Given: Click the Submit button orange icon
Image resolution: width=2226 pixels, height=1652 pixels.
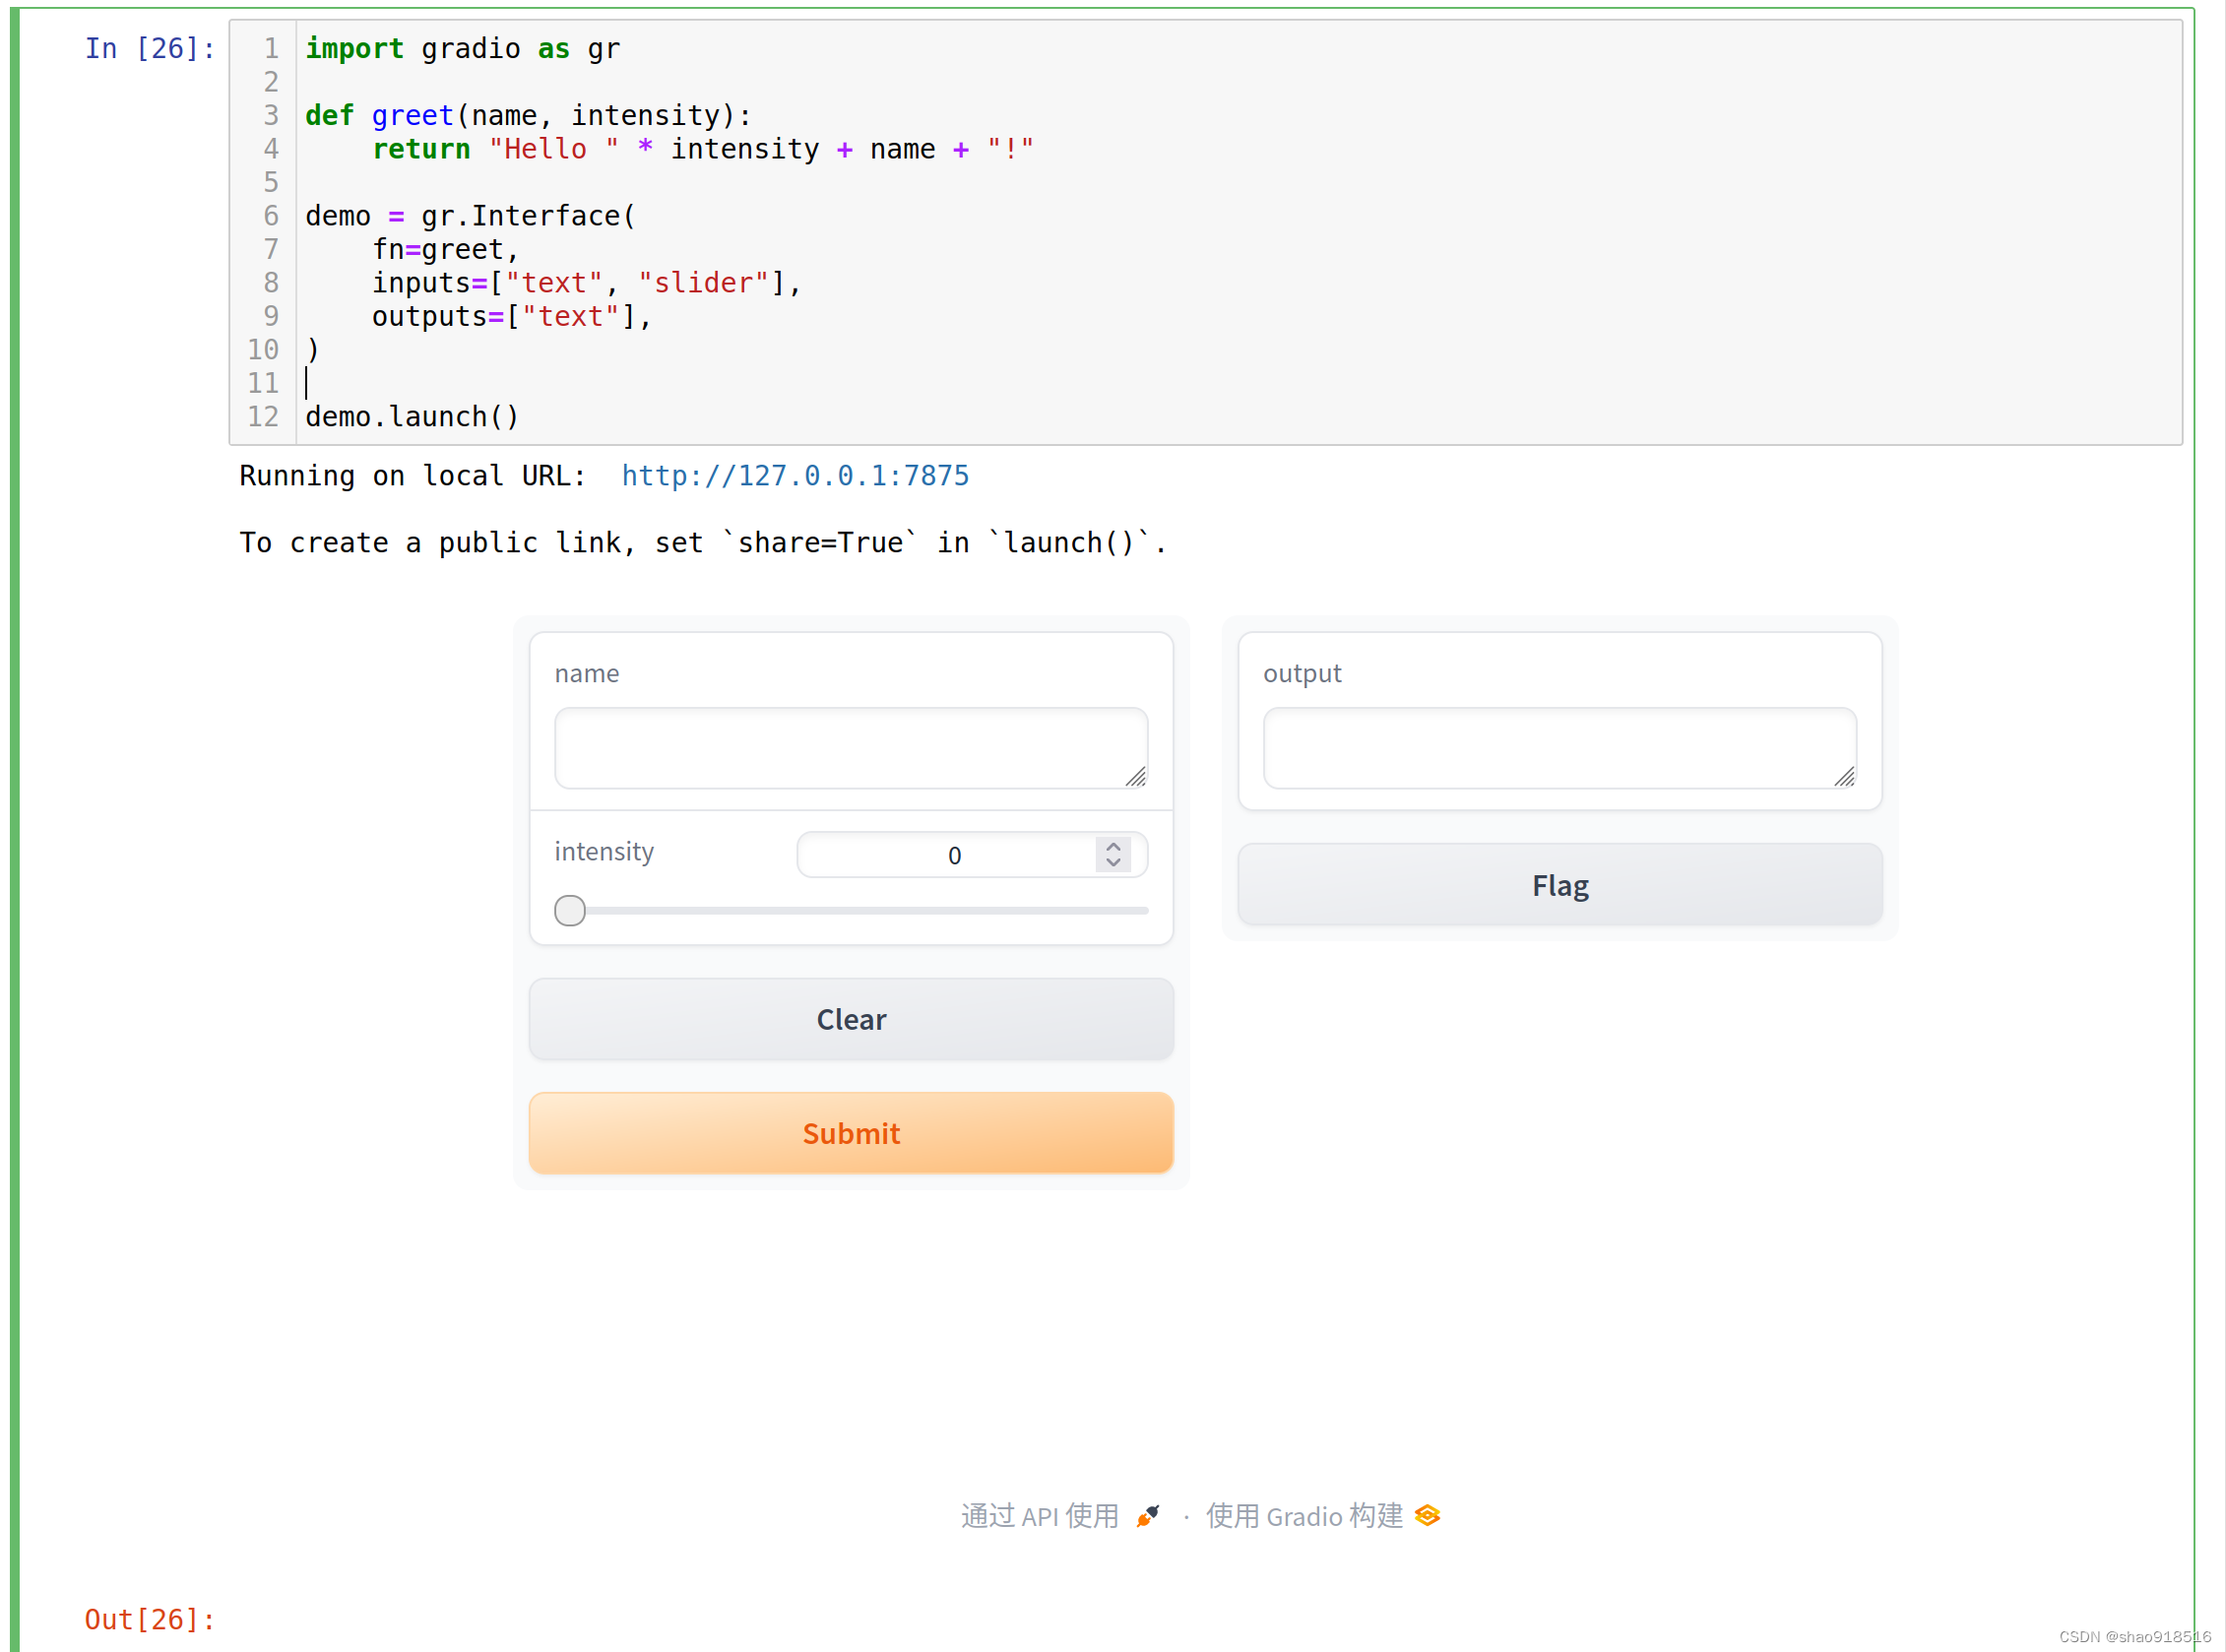Looking at the screenshot, I should [x=854, y=1131].
